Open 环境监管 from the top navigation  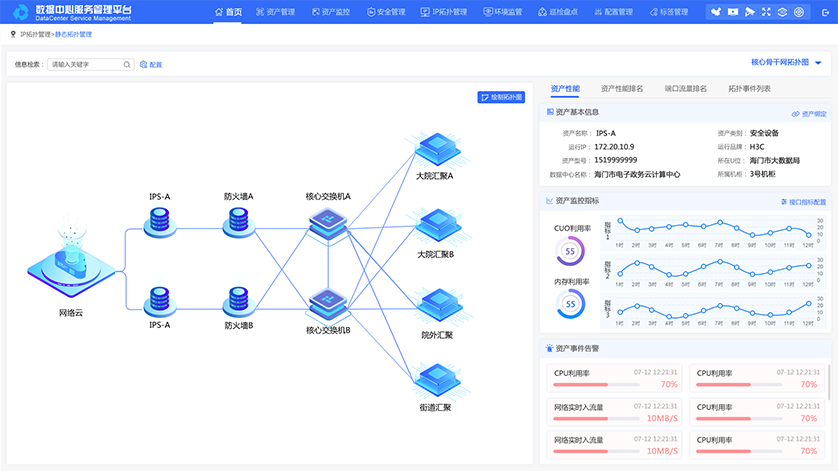pos(503,12)
